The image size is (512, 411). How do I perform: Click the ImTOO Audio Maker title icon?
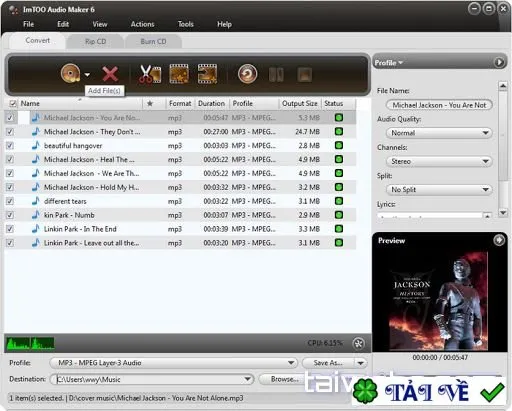click(x=13, y=10)
